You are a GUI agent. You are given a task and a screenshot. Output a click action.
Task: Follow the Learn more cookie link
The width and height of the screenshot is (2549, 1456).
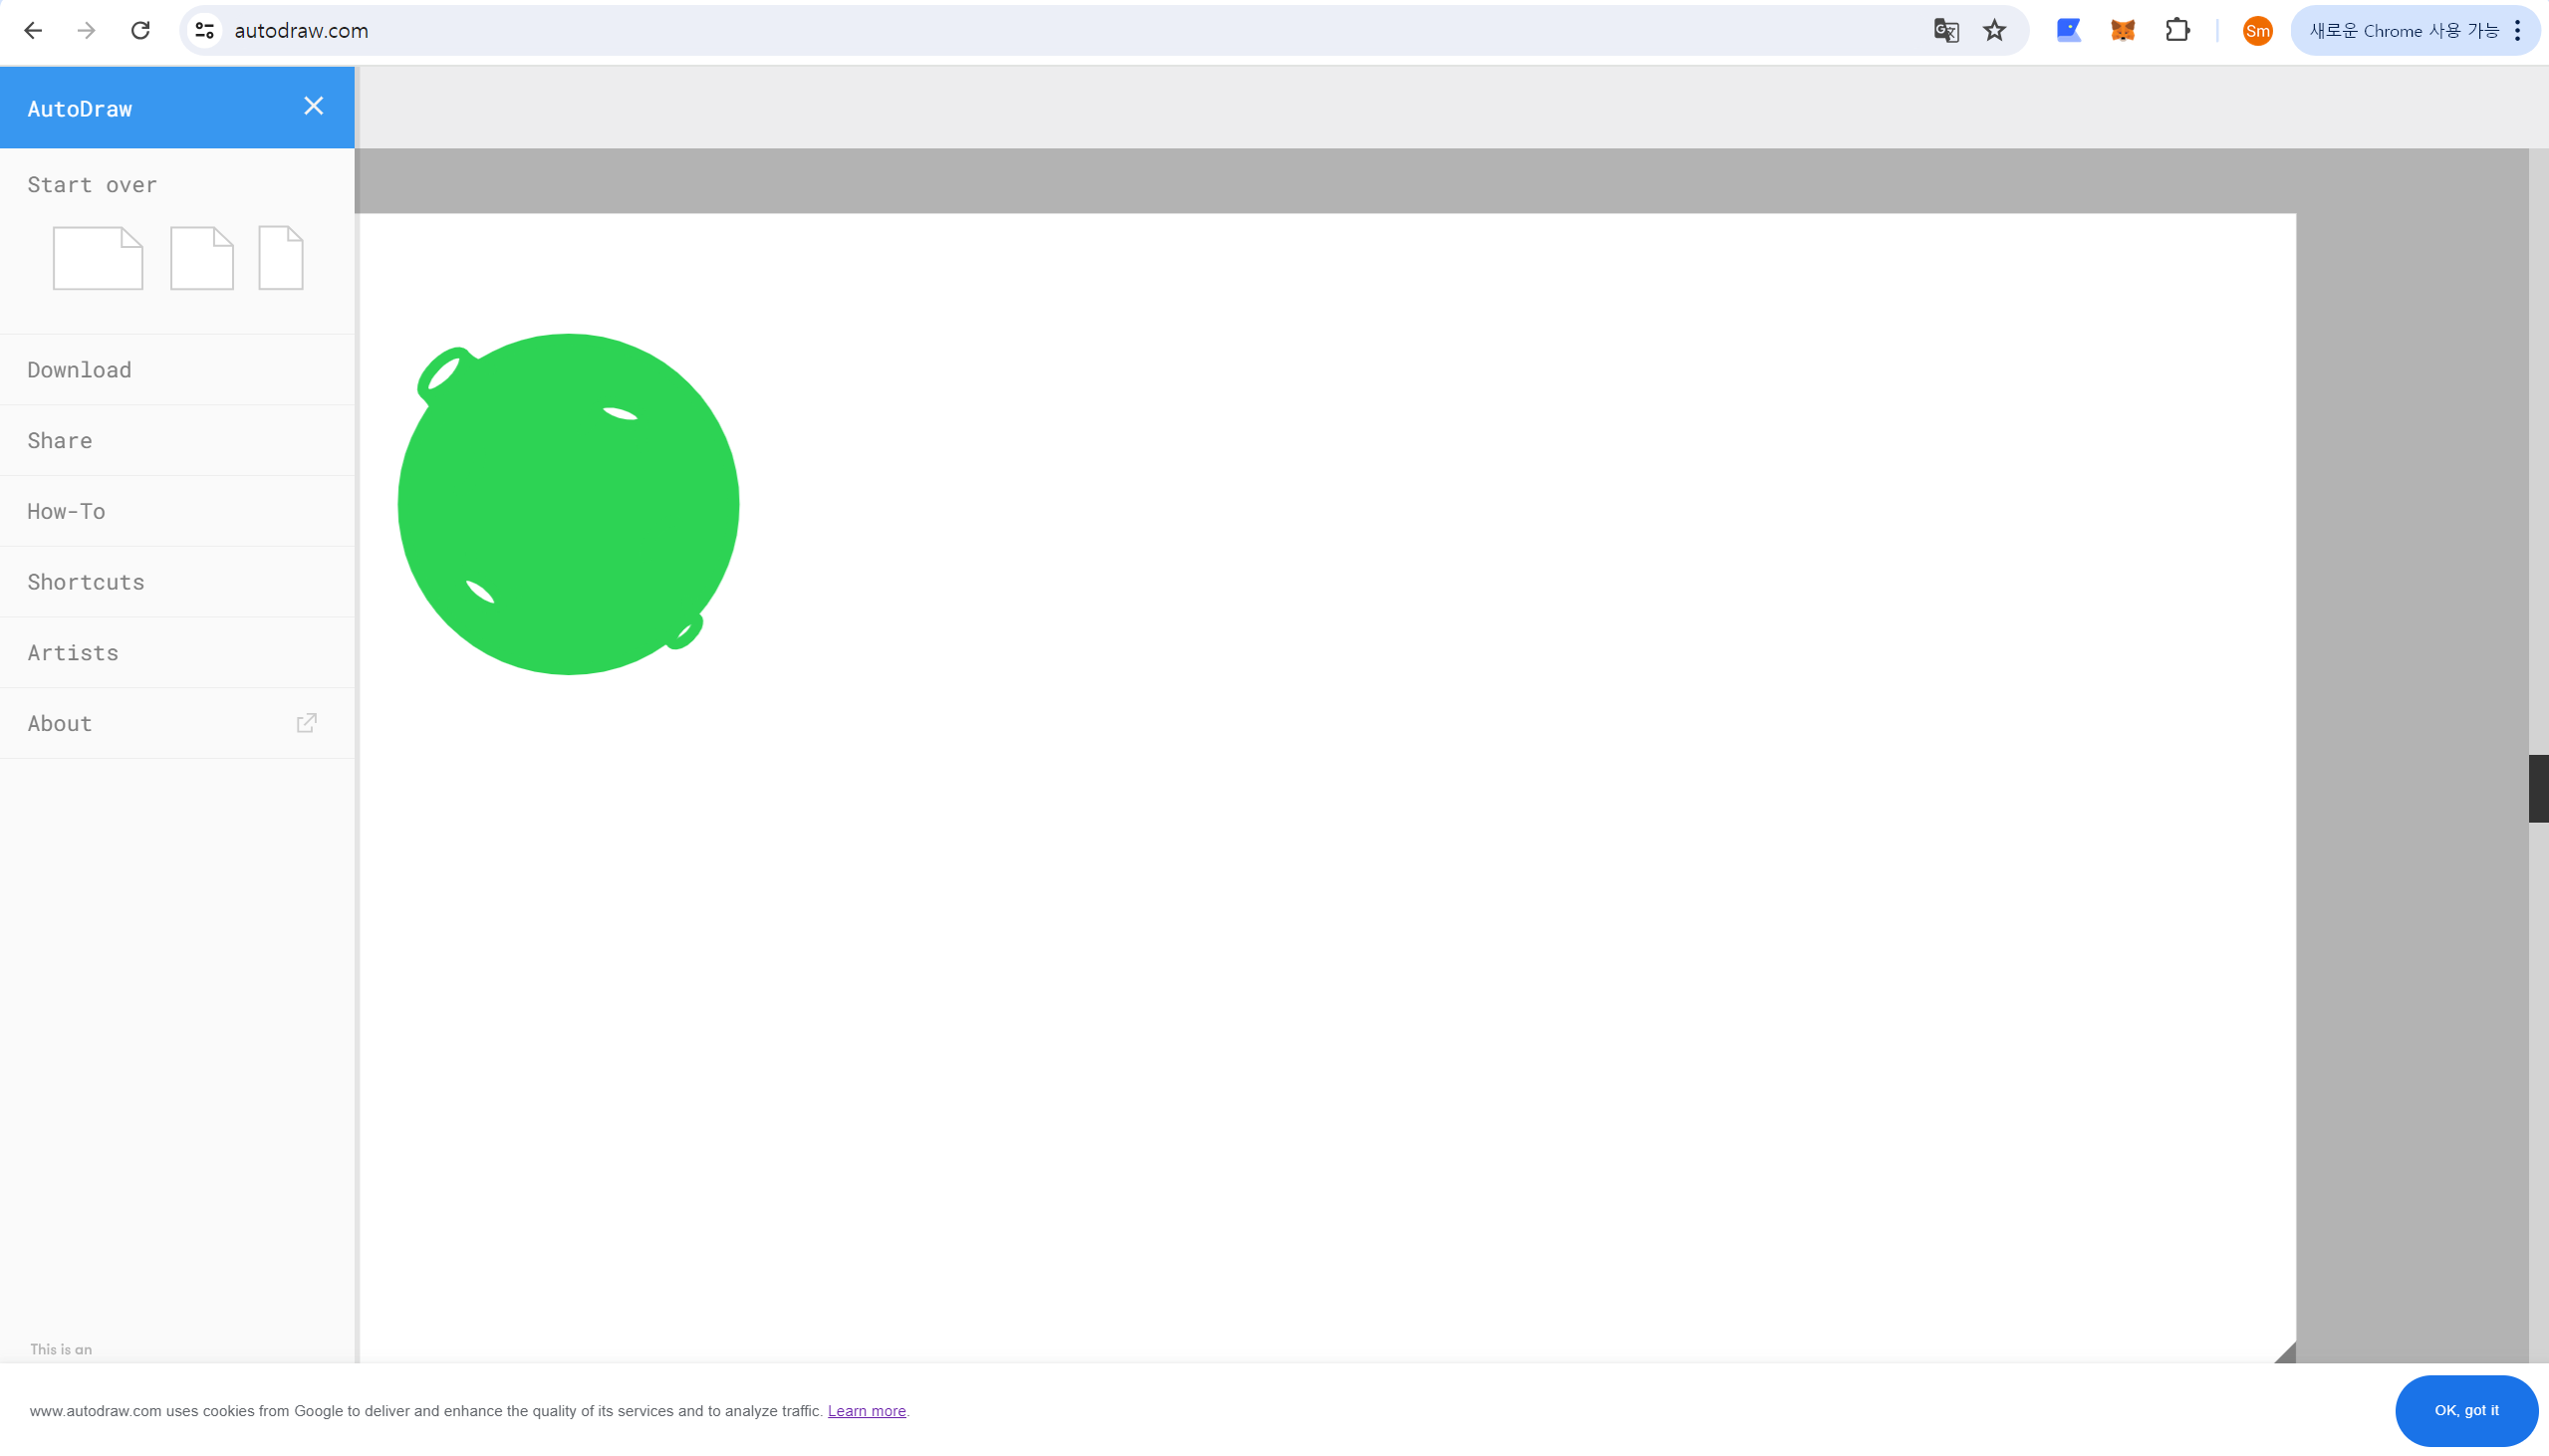pyautogui.click(x=866, y=1411)
